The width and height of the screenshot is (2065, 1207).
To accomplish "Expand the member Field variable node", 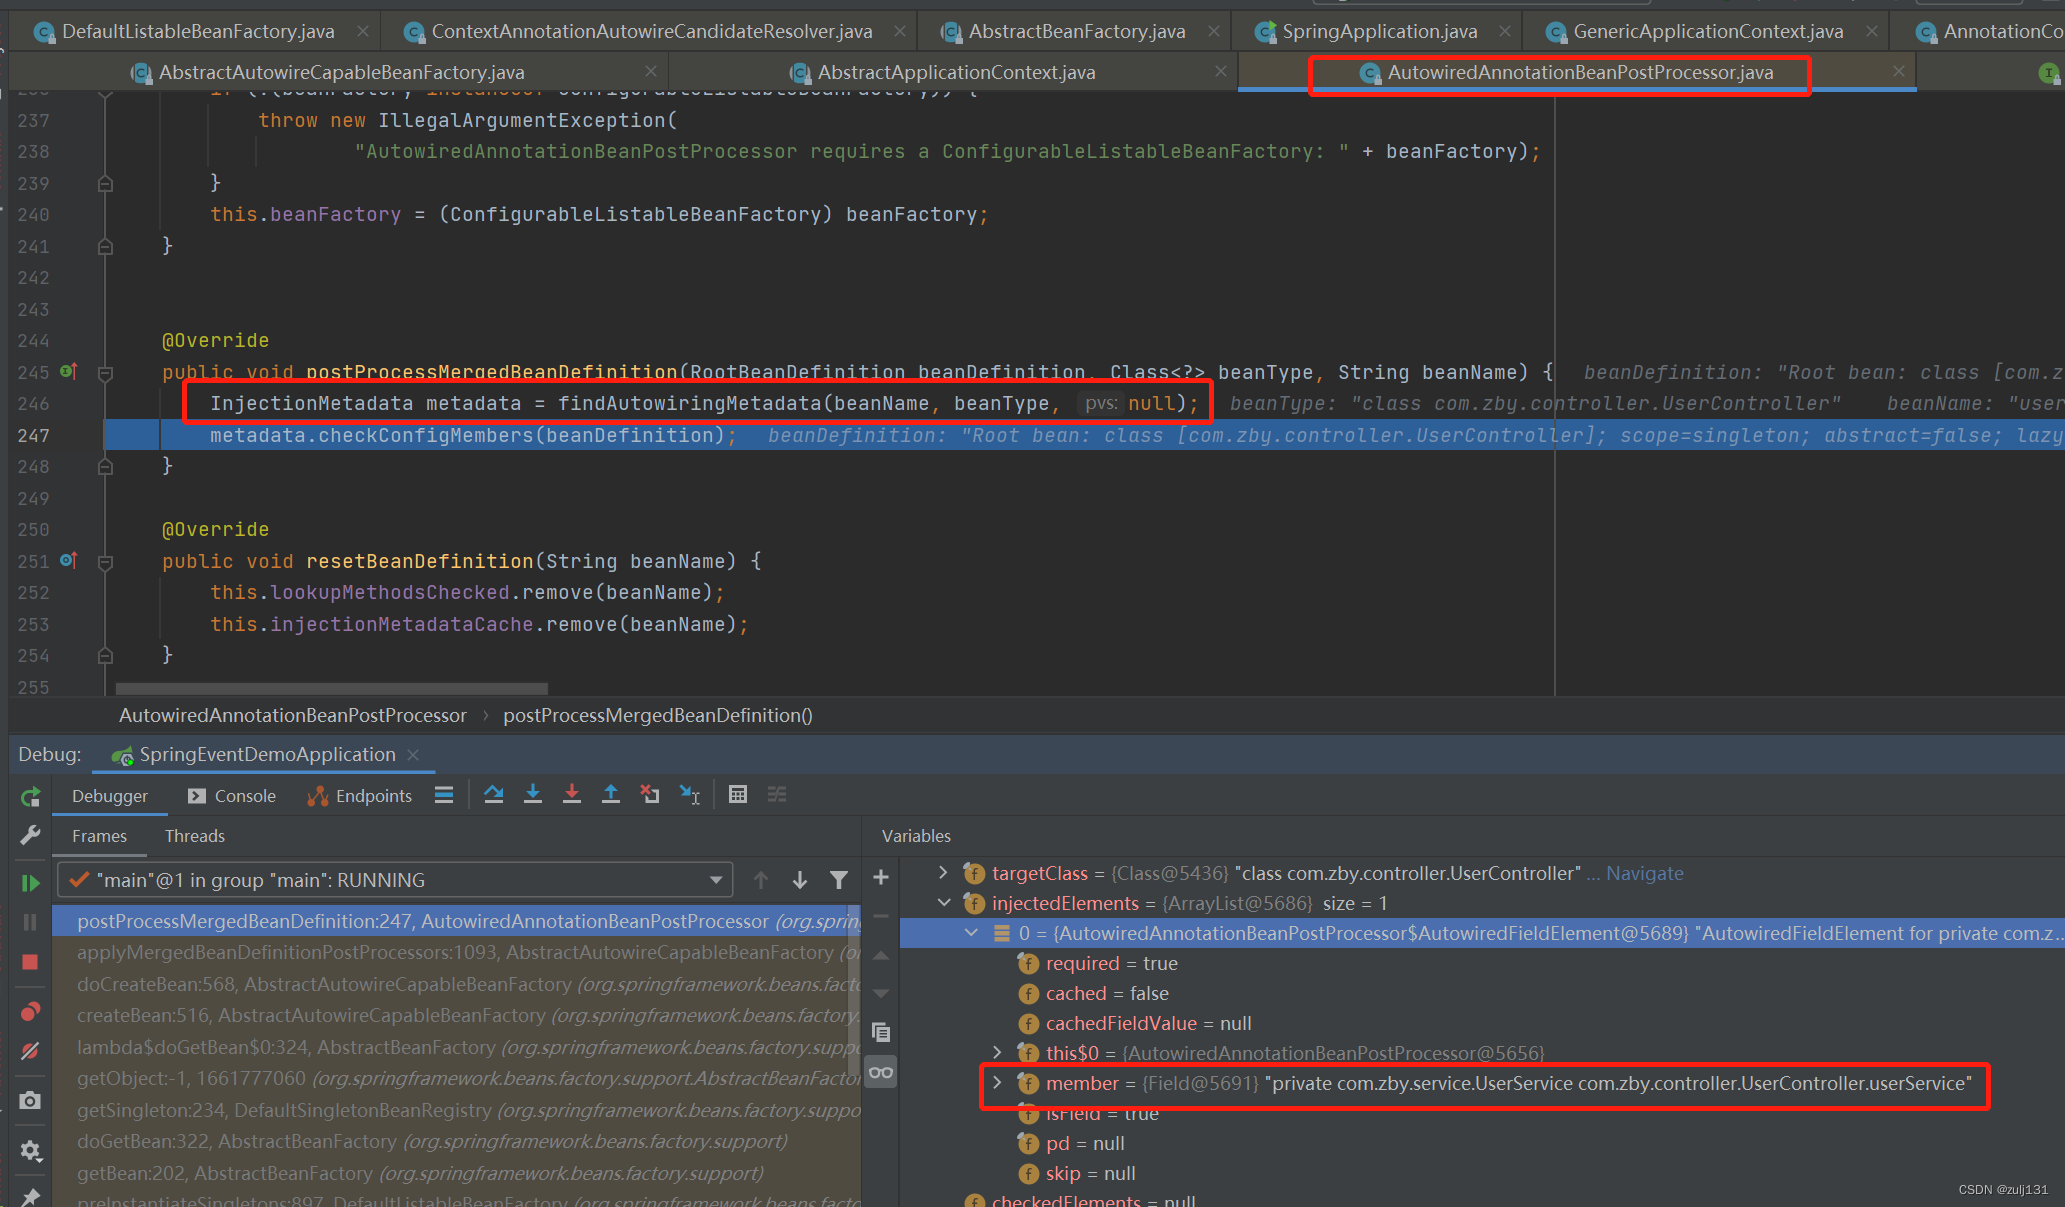I will (997, 1082).
